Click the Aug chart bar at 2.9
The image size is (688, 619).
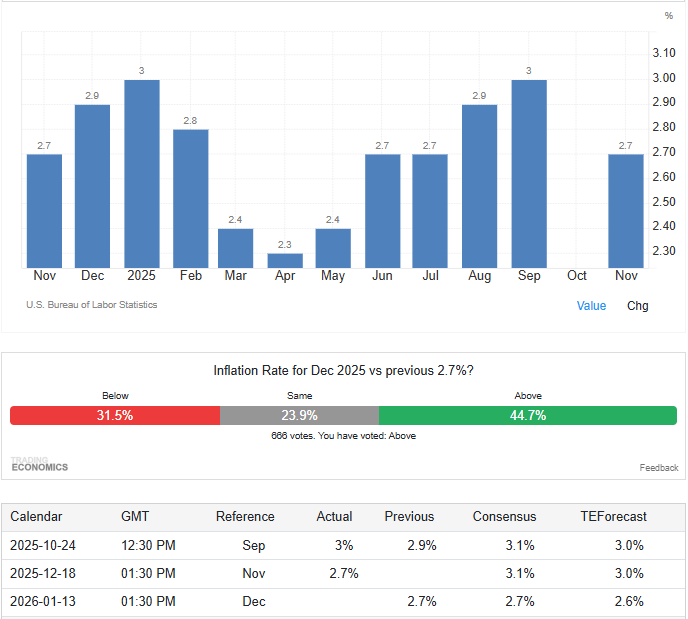(x=479, y=186)
